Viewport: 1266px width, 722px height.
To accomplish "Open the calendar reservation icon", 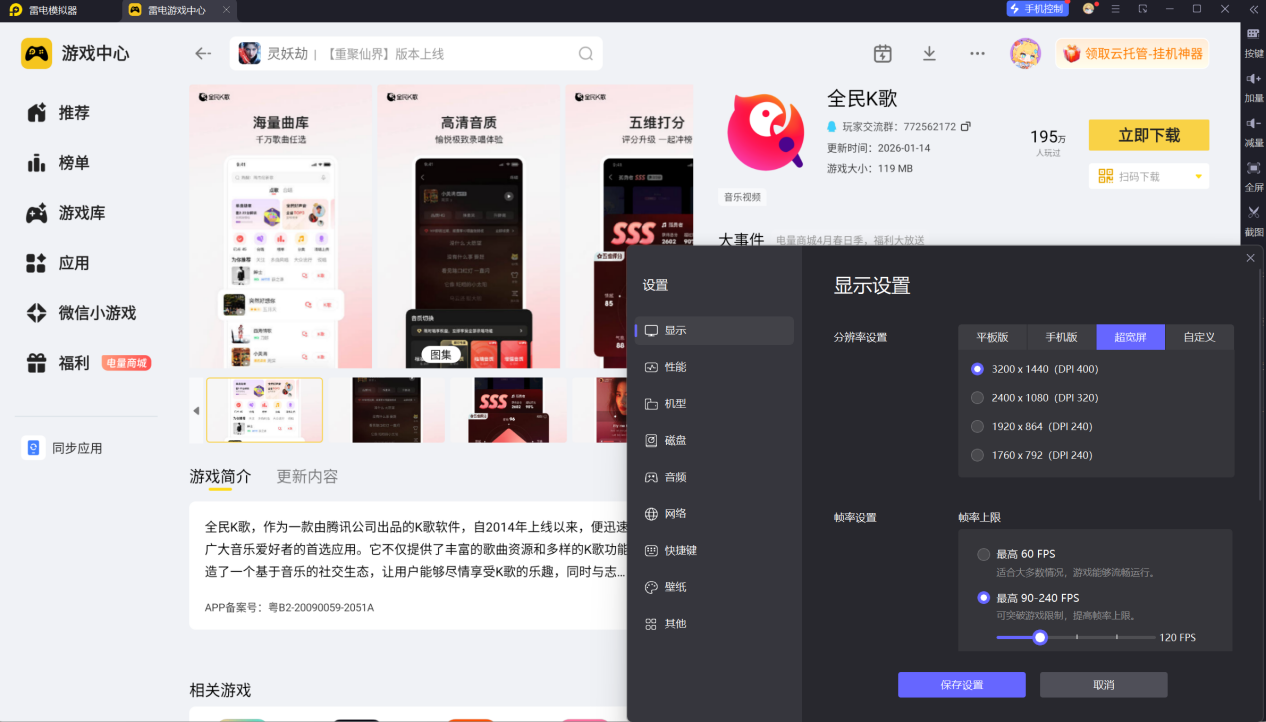I will point(882,54).
